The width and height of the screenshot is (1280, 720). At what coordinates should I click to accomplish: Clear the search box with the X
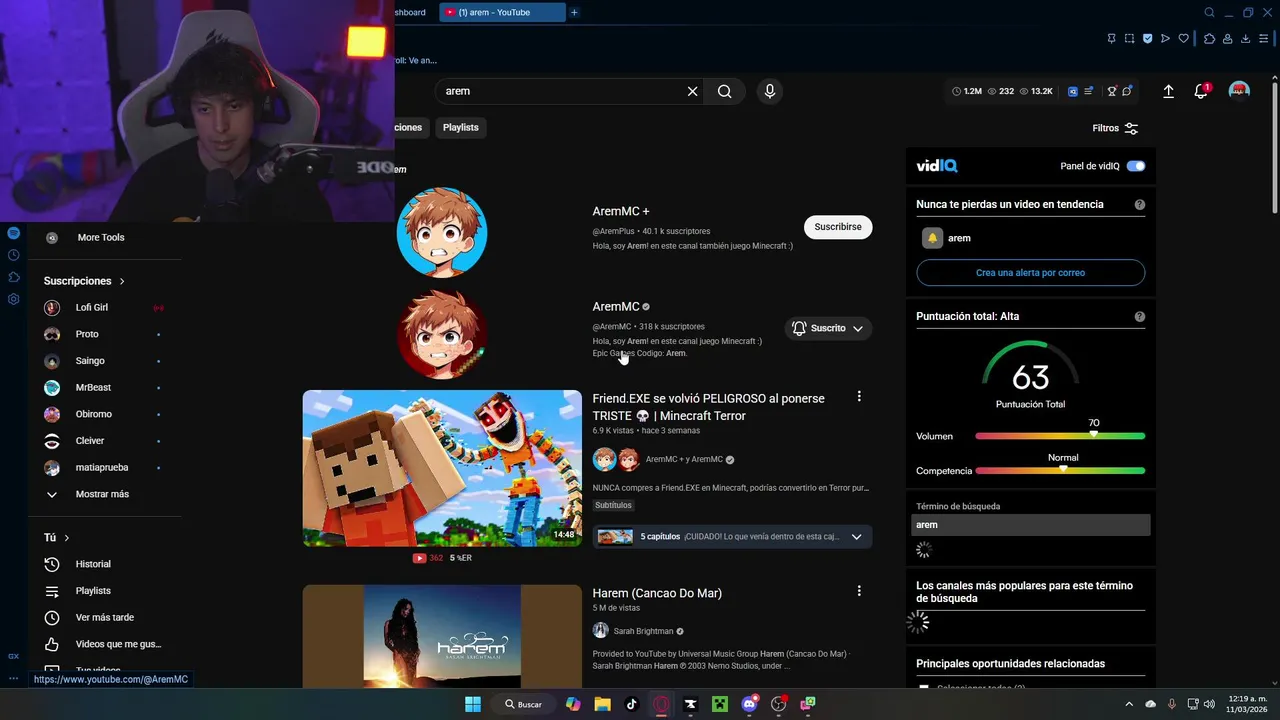[x=692, y=91]
